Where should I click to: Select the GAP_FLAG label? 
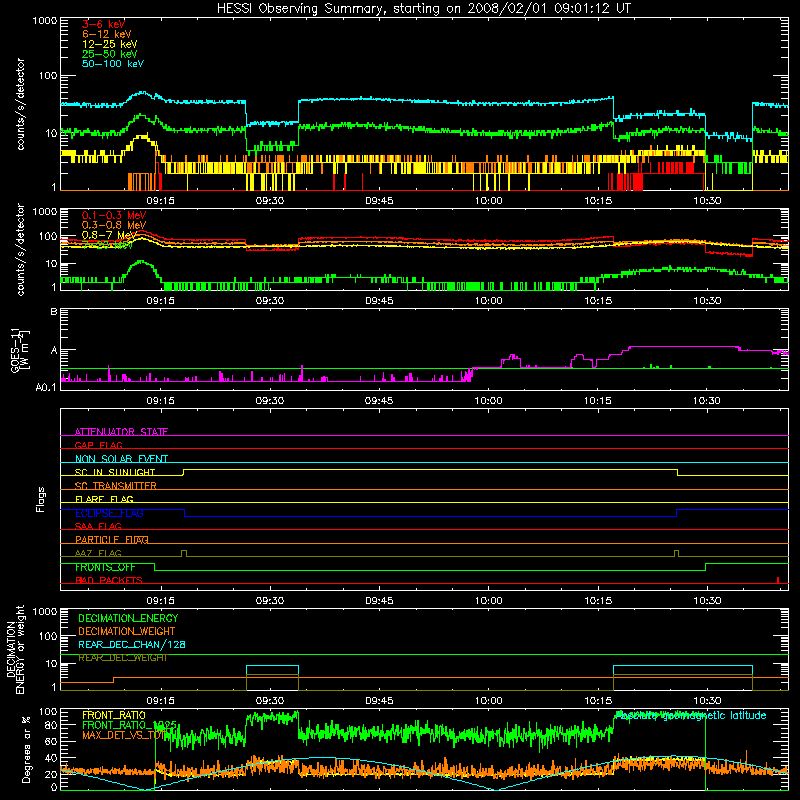point(98,445)
